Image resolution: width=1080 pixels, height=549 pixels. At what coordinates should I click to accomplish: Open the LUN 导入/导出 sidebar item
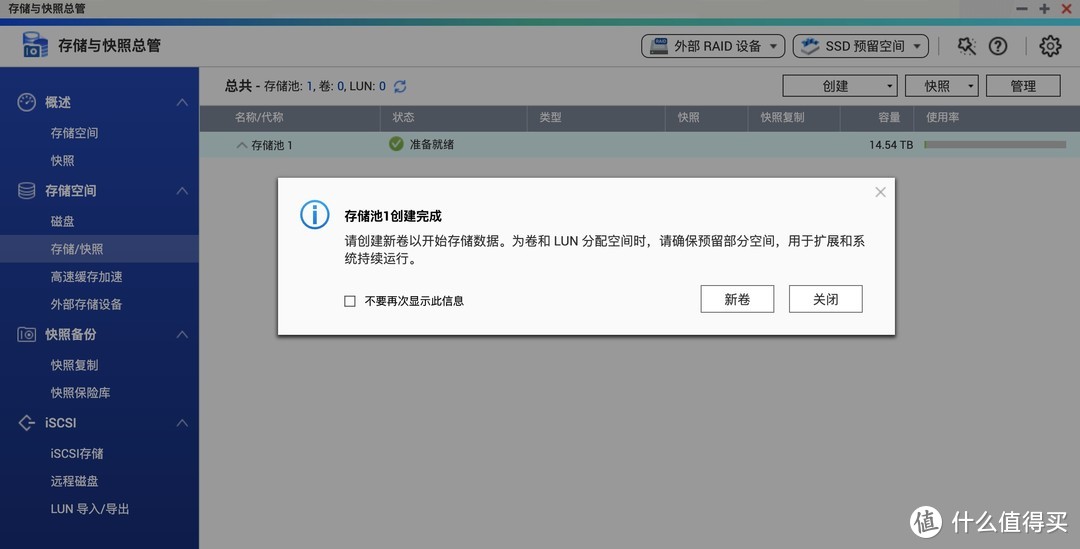(x=90, y=508)
